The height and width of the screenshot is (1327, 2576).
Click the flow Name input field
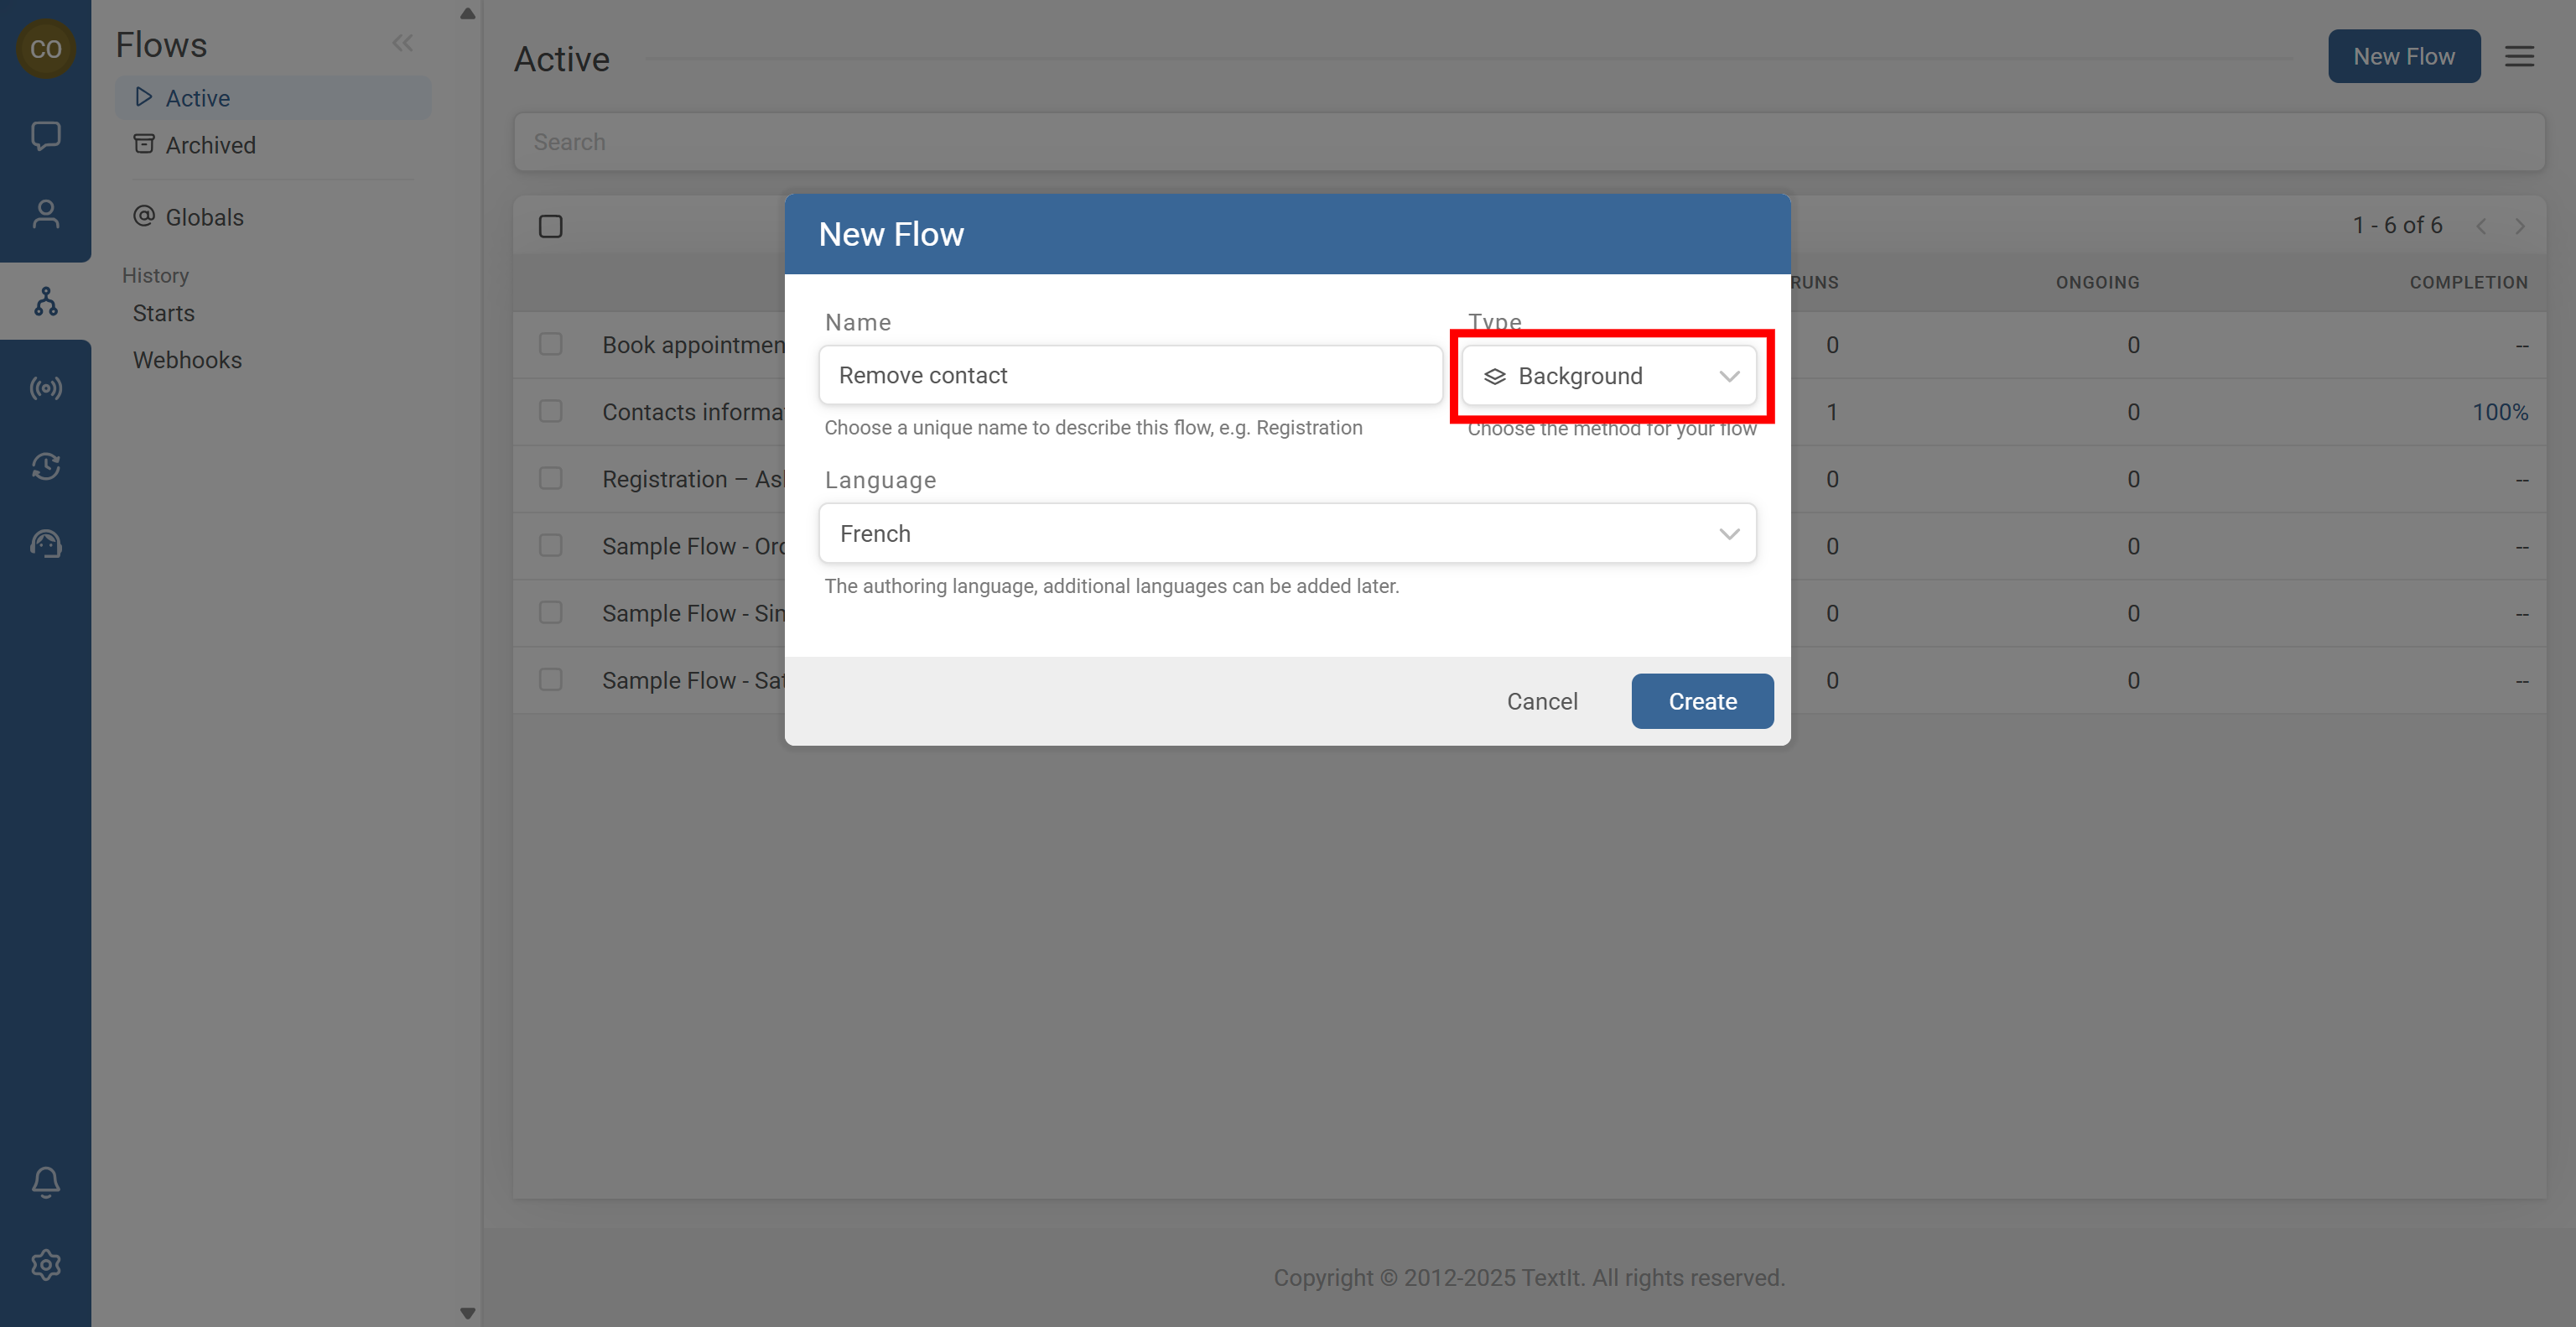1130,375
